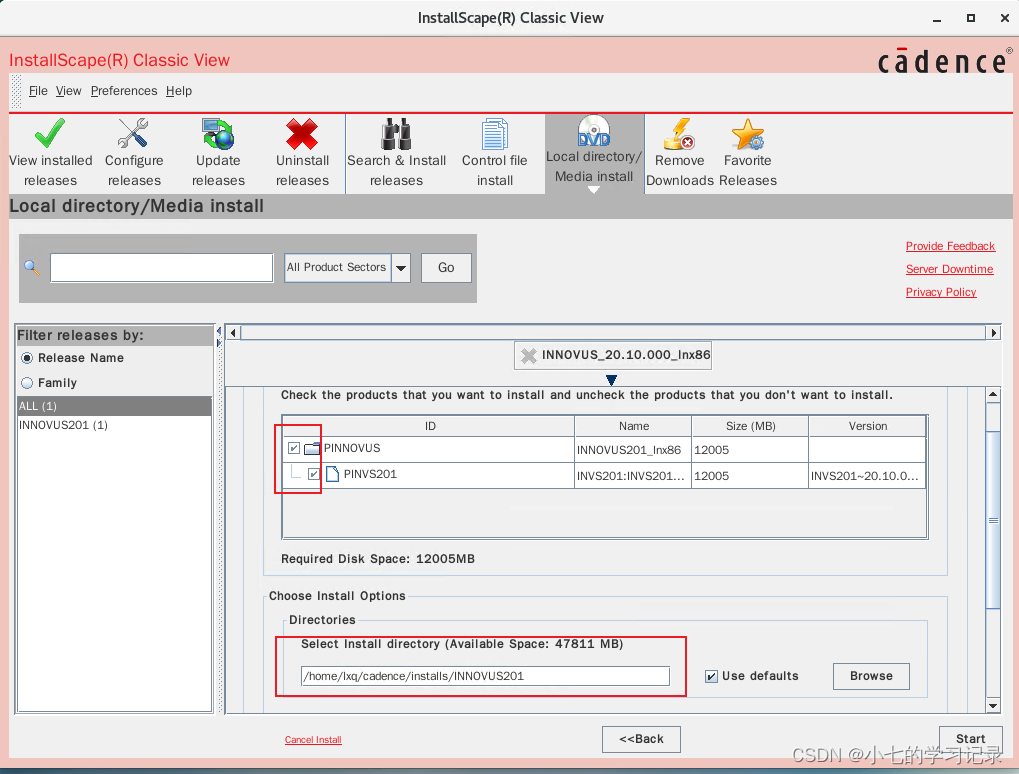Screen dimensions: 1019x774
Task: Open the Server Downtime link
Action: pyautogui.click(x=949, y=269)
